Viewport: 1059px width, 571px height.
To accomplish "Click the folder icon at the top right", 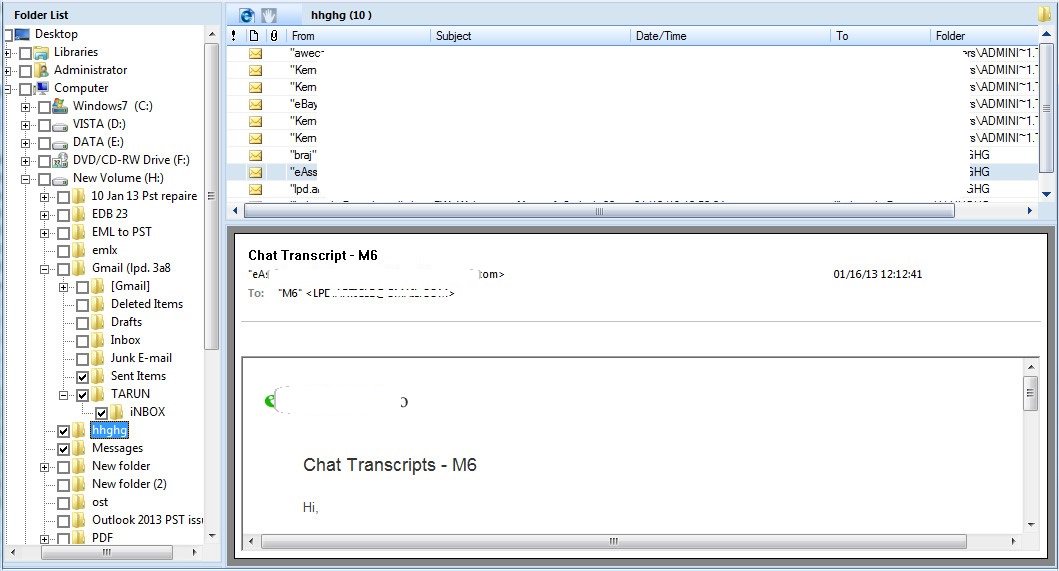I will click(1045, 14).
